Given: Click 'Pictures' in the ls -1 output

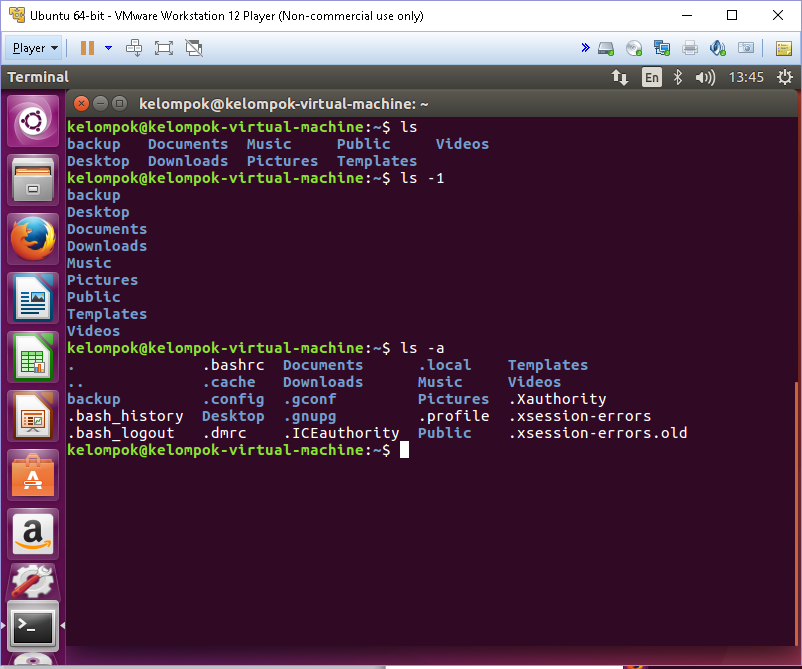Looking at the screenshot, I should point(102,280).
